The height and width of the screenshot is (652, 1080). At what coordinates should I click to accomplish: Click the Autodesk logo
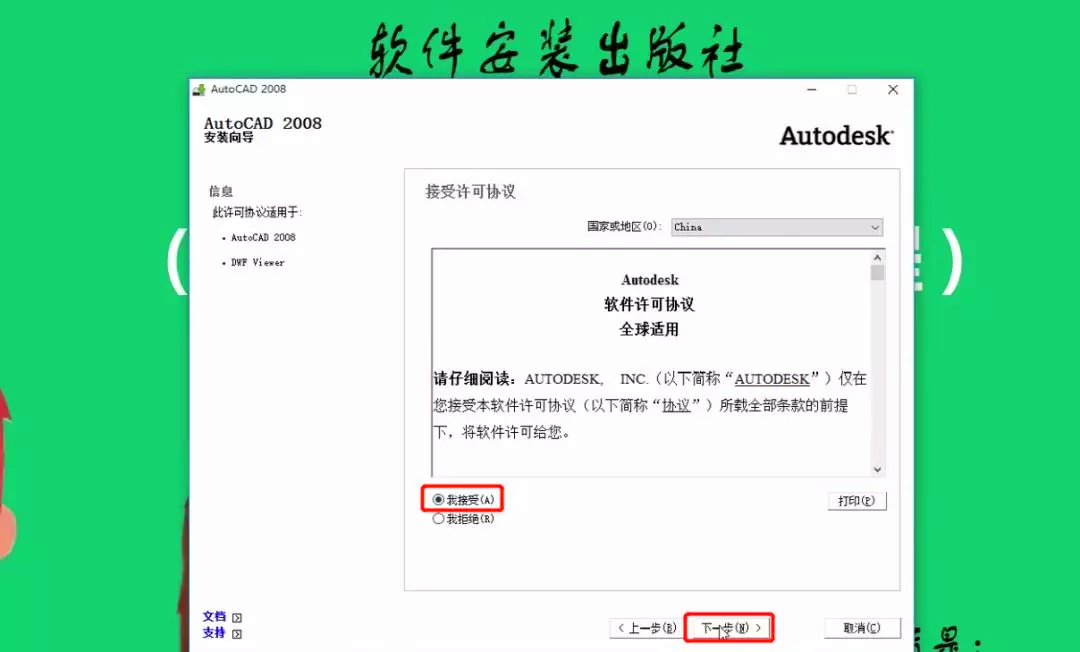point(836,136)
